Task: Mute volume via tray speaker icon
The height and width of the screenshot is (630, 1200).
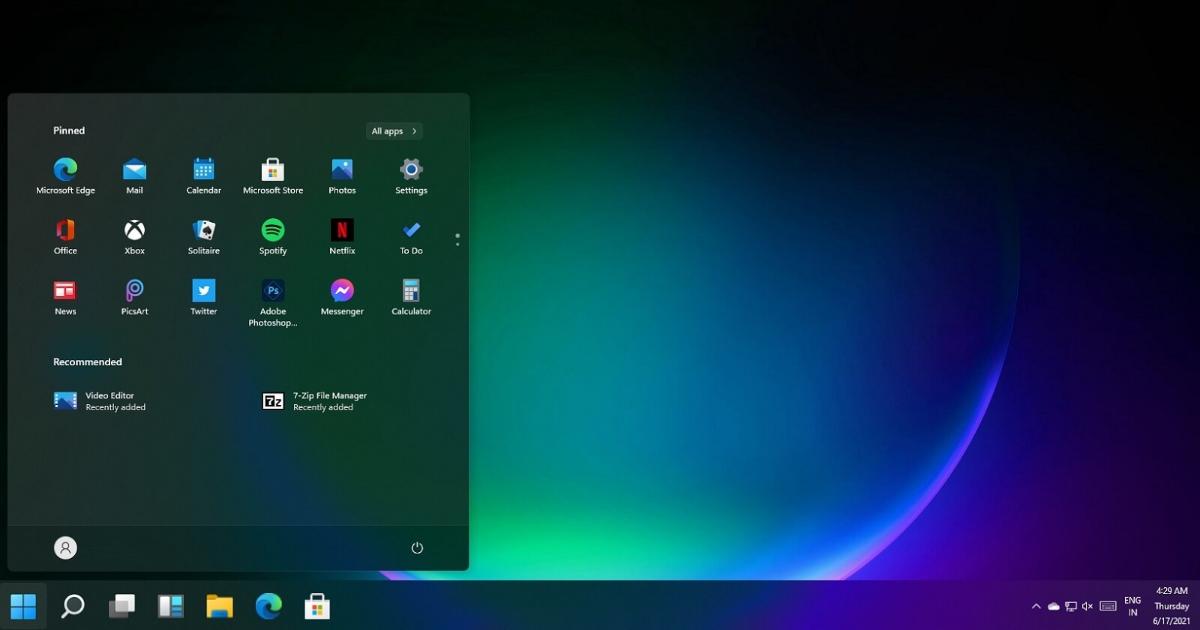Action: coord(1086,605)
